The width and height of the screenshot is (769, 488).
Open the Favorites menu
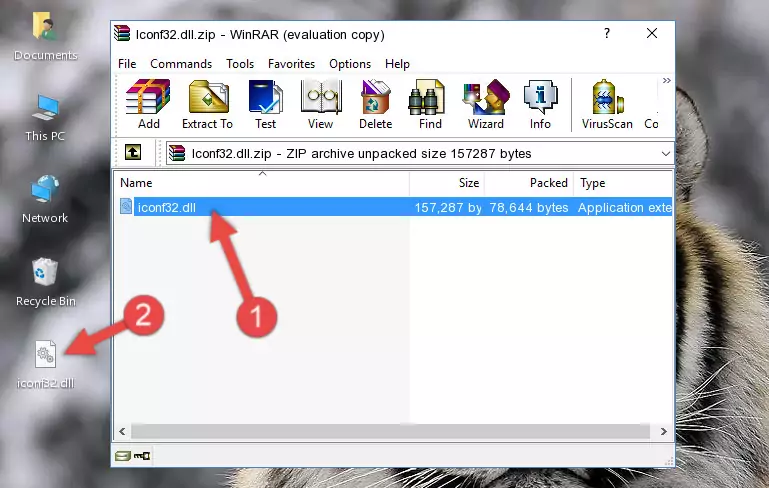coord(291,64)
